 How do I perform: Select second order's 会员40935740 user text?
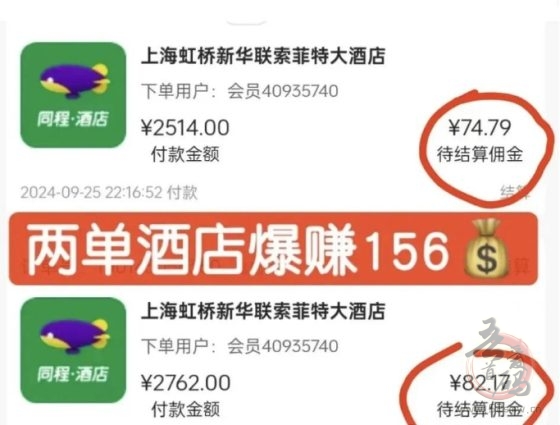(283, 346)
